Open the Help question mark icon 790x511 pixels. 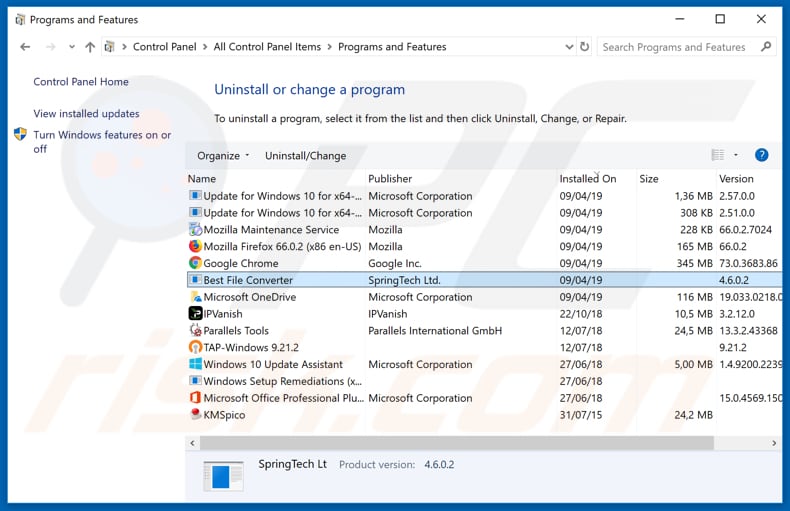pos(761,155)
